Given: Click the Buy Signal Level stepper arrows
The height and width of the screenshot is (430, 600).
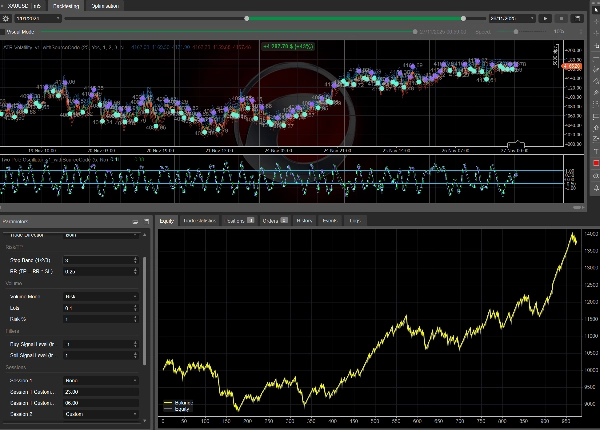Looking at the screenshot, I should point(135,344).
